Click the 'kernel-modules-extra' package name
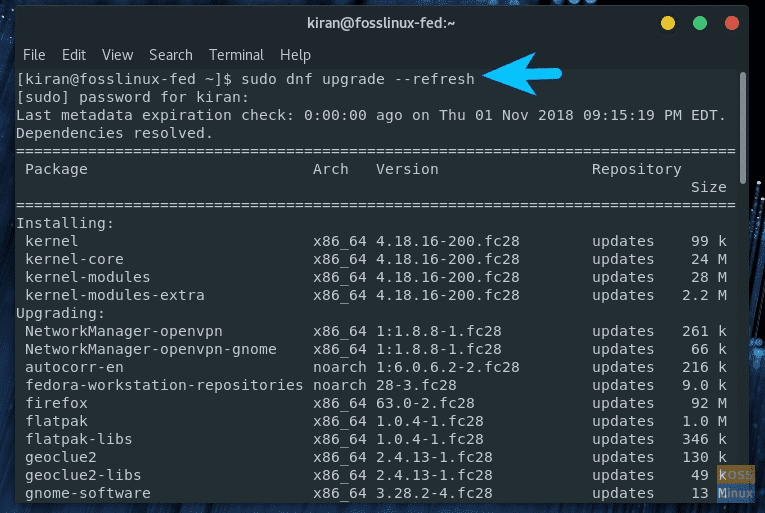 (x=115, y=295)
